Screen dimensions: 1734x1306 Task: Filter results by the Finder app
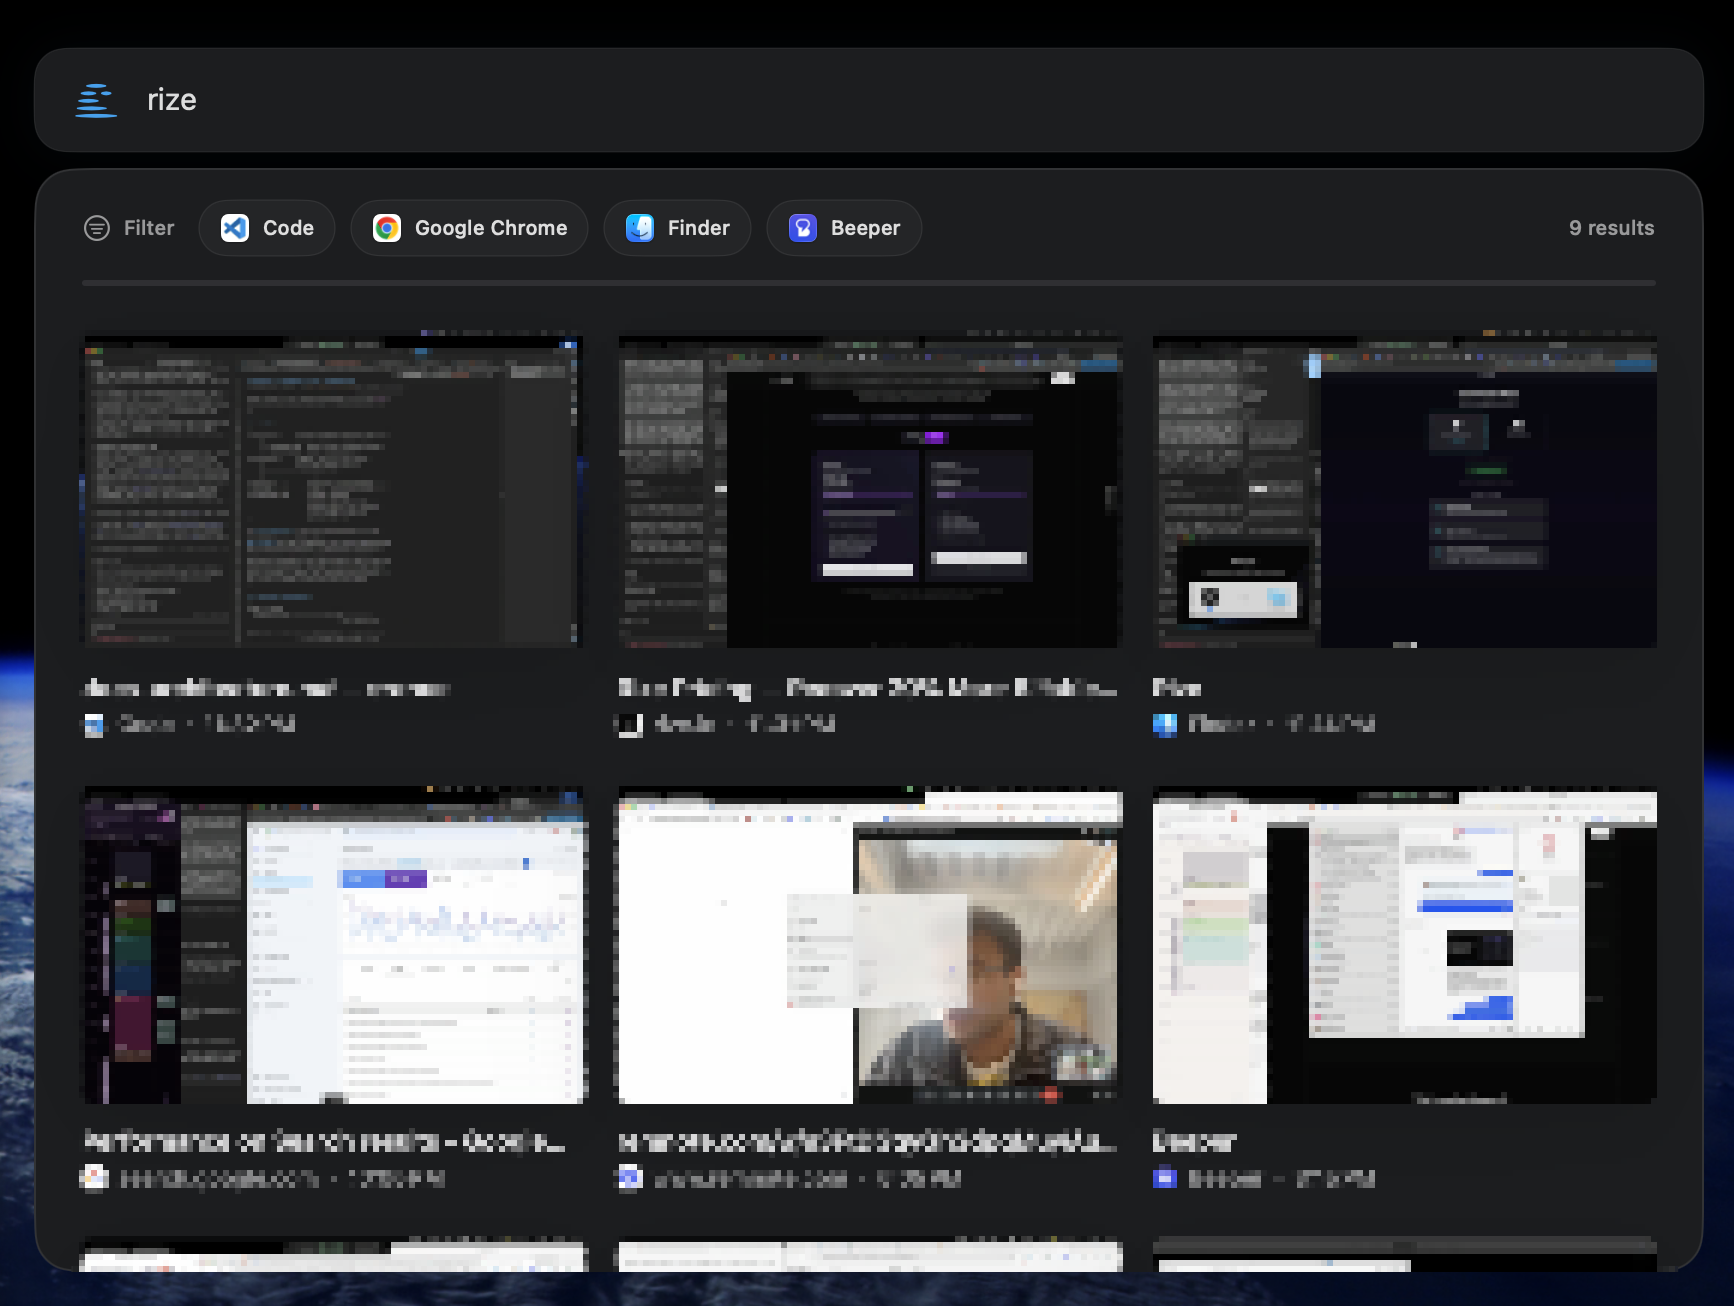[677, 228]
